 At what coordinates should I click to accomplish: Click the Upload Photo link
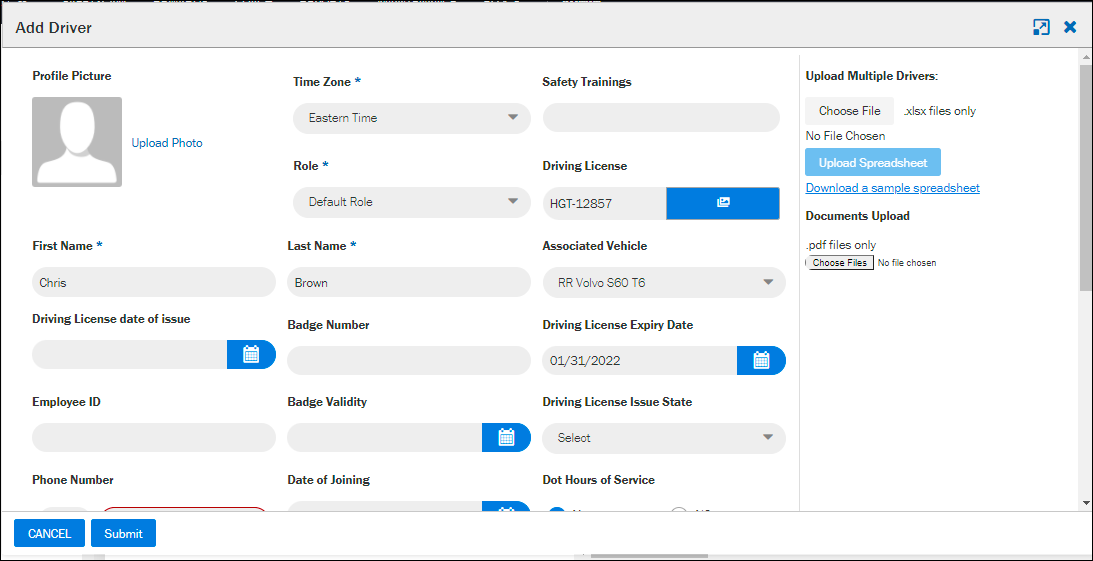tap(167, 143)
